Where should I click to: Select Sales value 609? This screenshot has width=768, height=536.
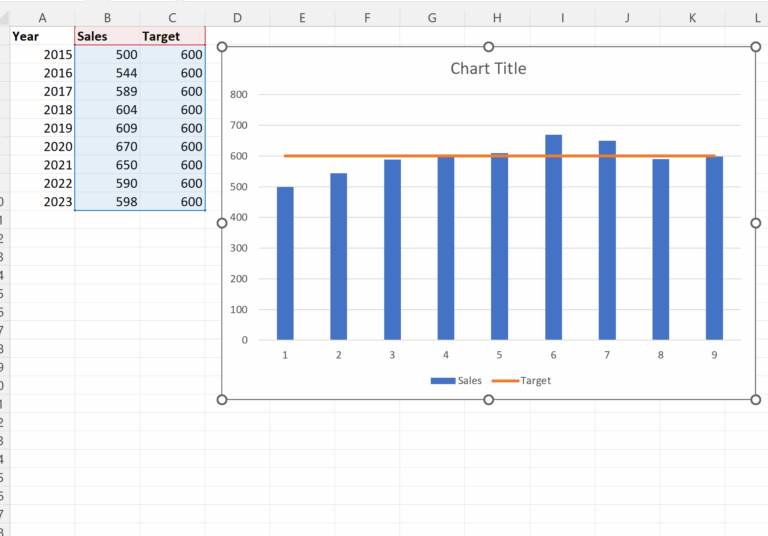(107, 128)
